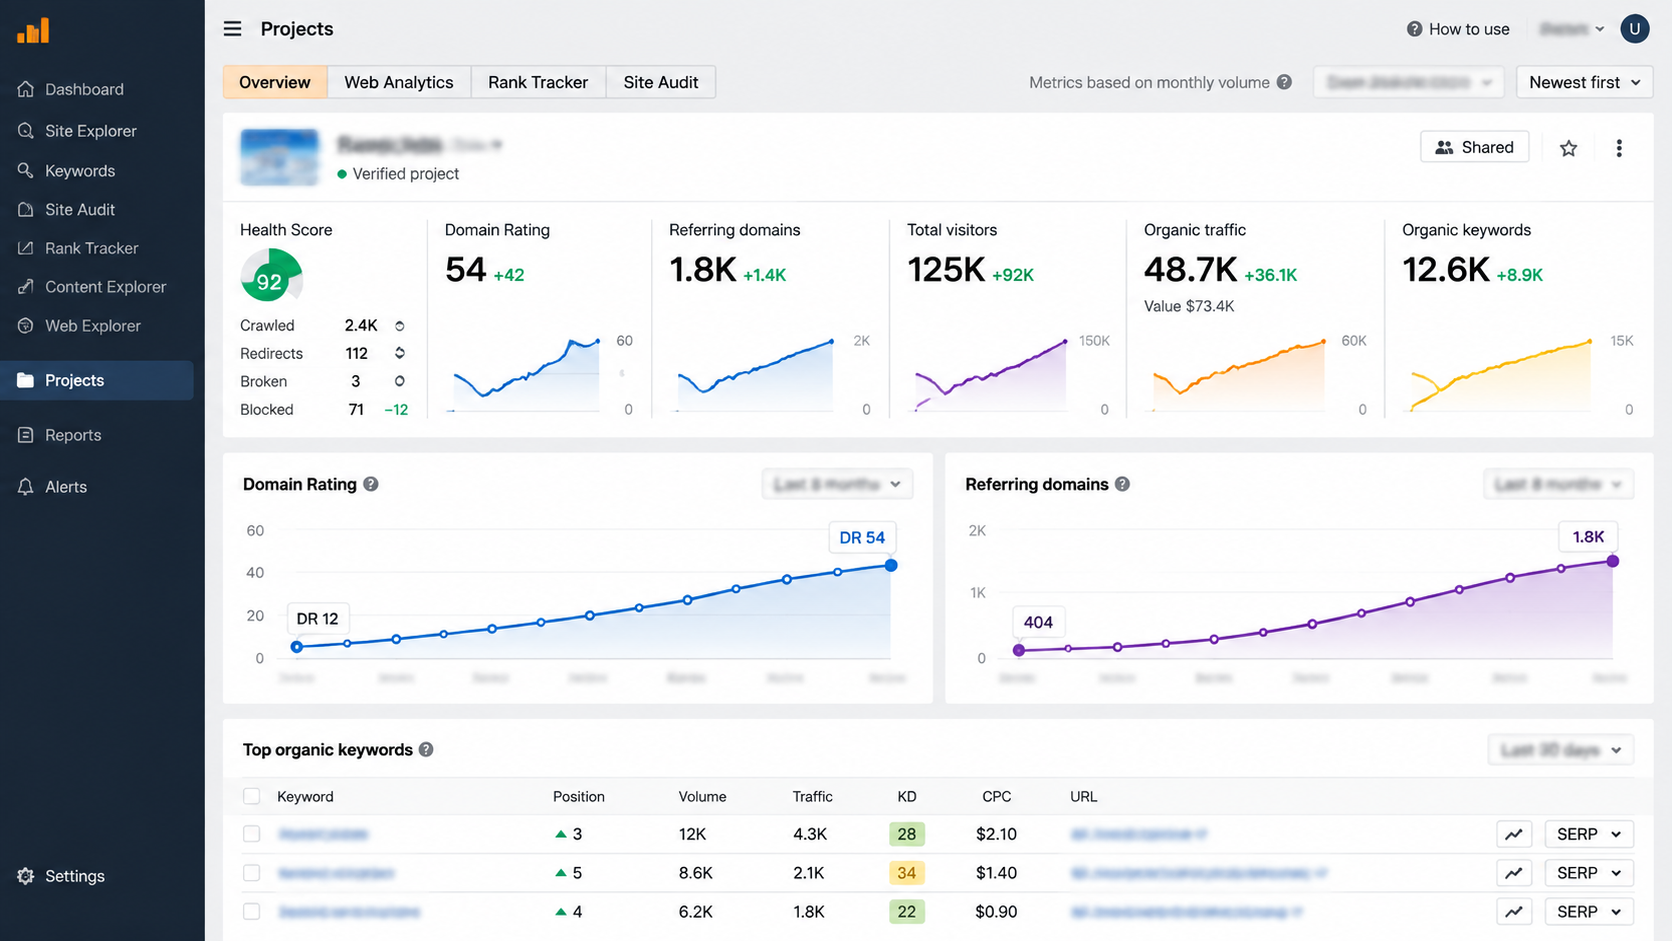Open the blurred date range dropdown near Newest first

[x=1409, y=82]
